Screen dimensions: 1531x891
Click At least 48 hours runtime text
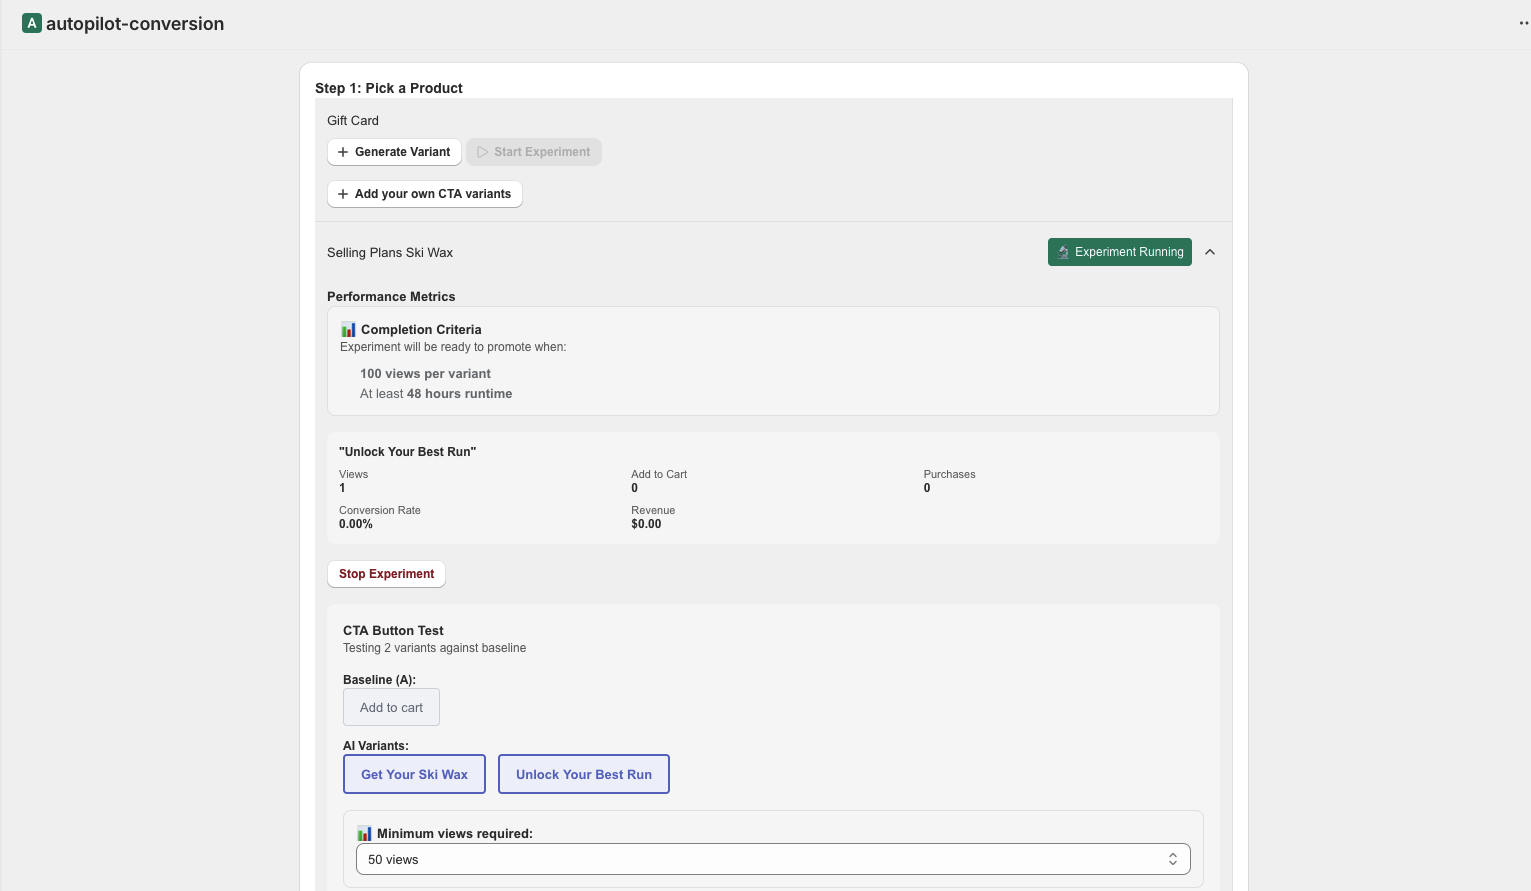[436, 393]
